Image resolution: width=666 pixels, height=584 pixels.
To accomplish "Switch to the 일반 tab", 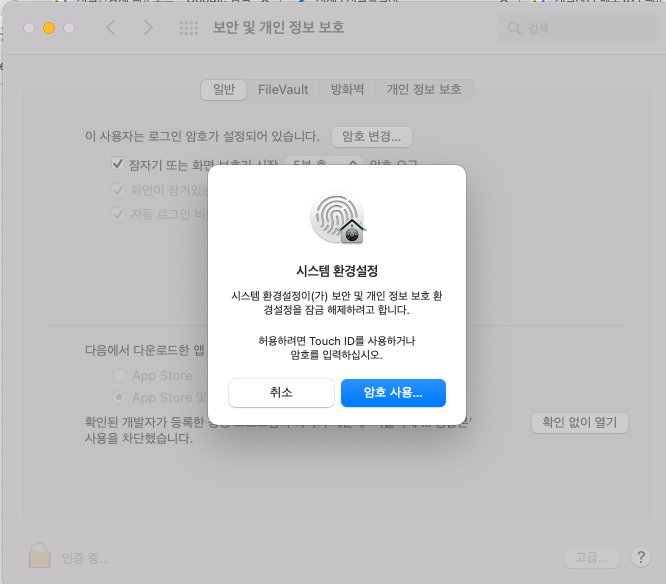I will pyautogui.click(x=224, y=90).
